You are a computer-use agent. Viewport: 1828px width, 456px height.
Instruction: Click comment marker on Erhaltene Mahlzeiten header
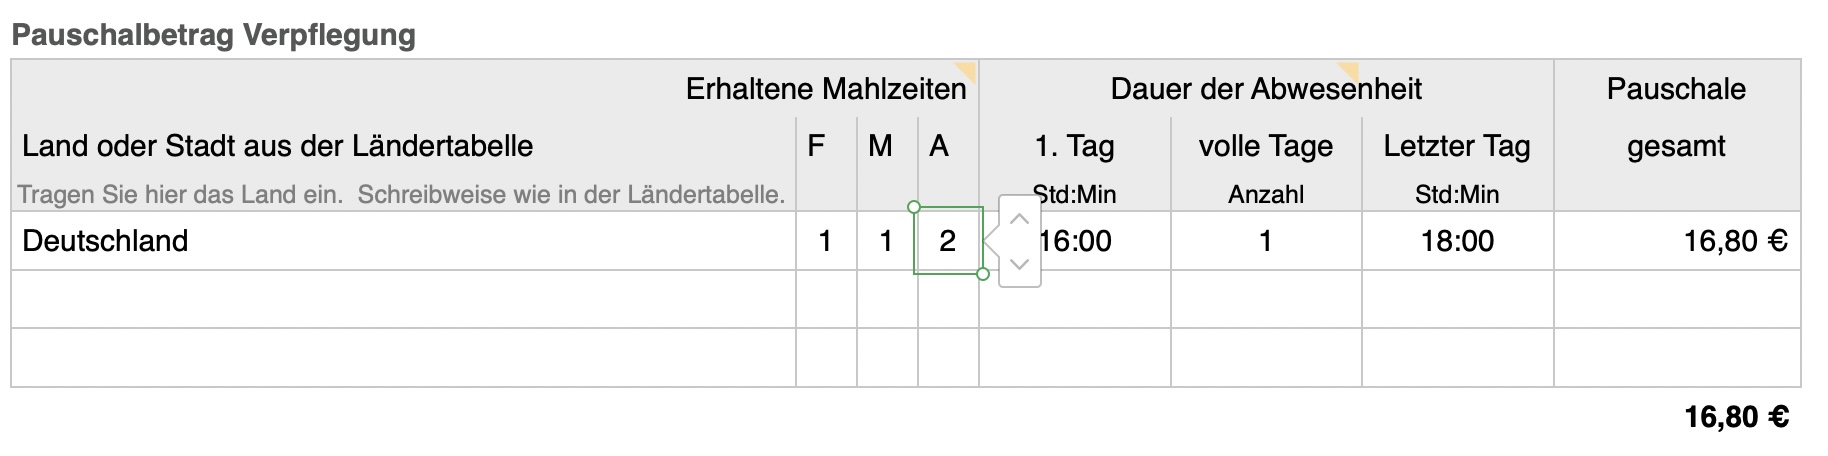[x=966, y=70]
